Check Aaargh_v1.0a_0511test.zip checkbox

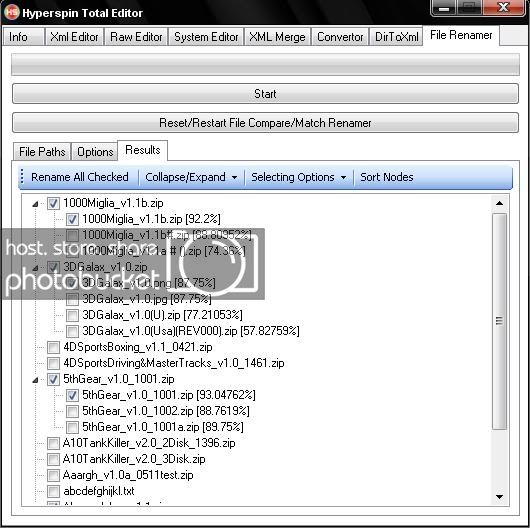tap(53, 475)
